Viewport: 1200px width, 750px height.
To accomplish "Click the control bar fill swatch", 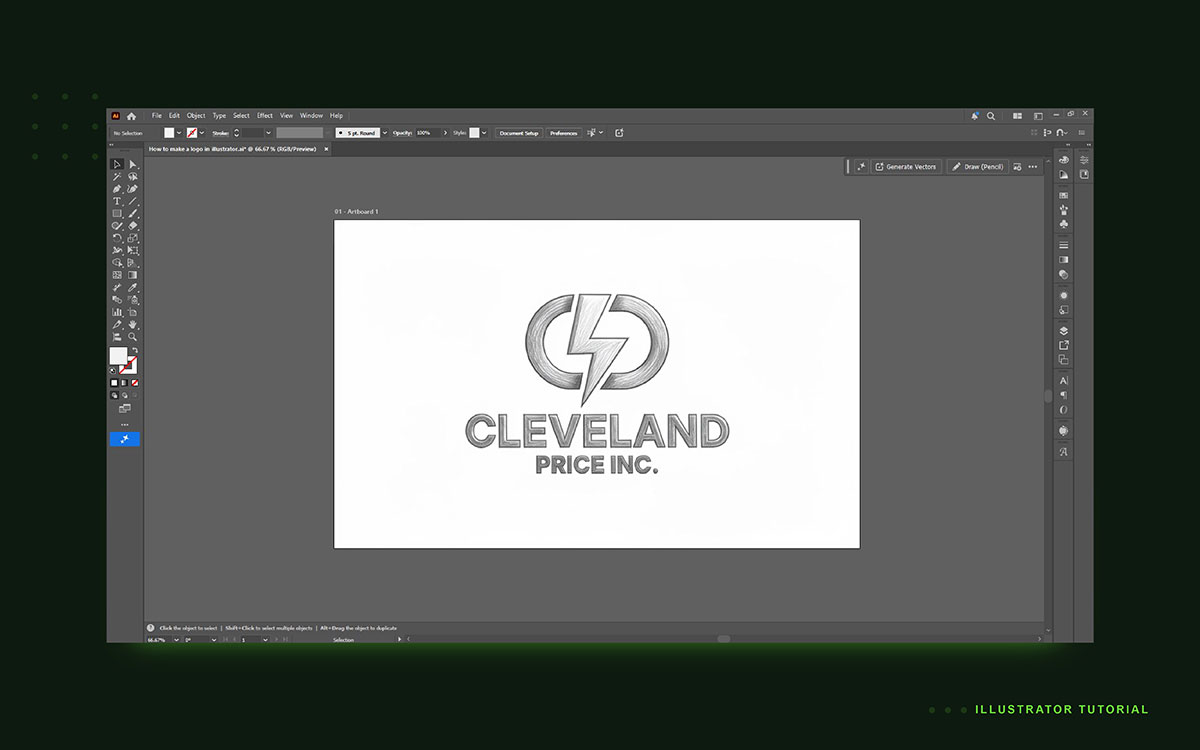I will pos(169,133).
